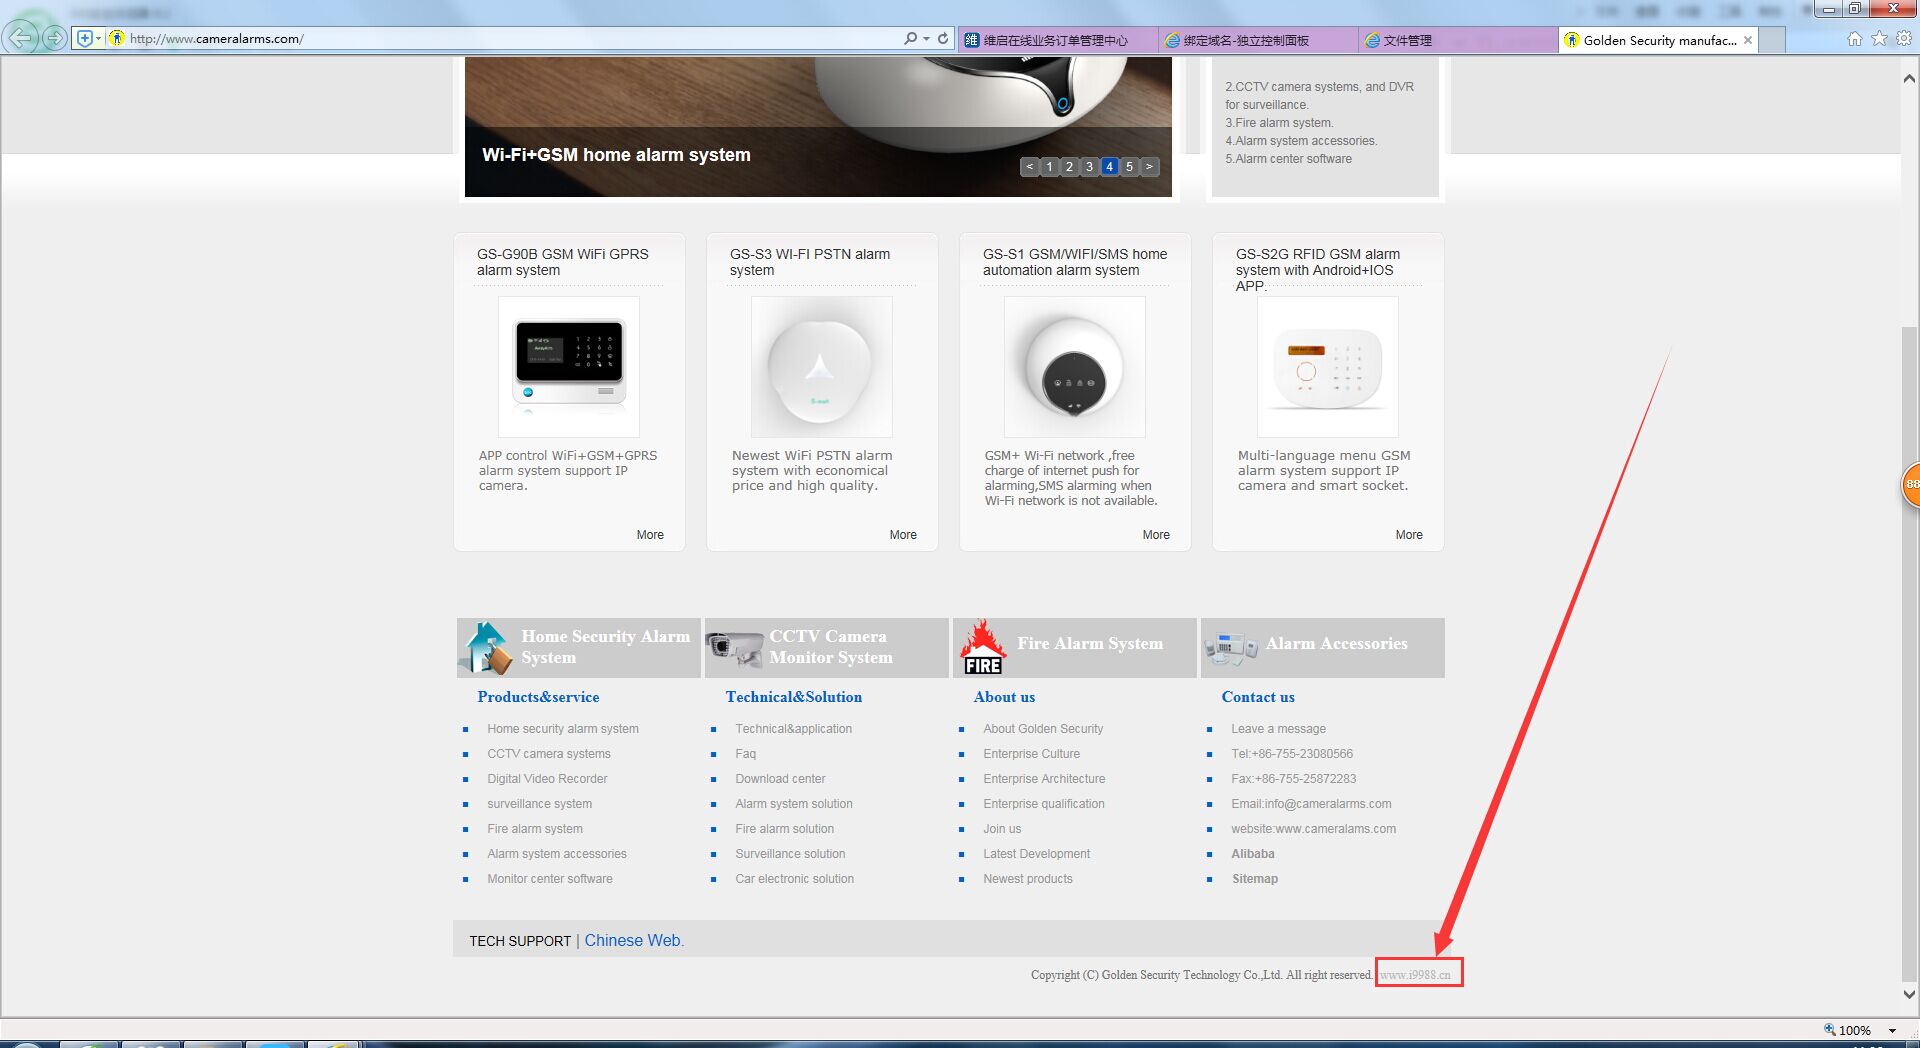Click More on GS-G90B alarm system card
The height and width of the screenshot is (1048, 1920).
pos(650,535)
